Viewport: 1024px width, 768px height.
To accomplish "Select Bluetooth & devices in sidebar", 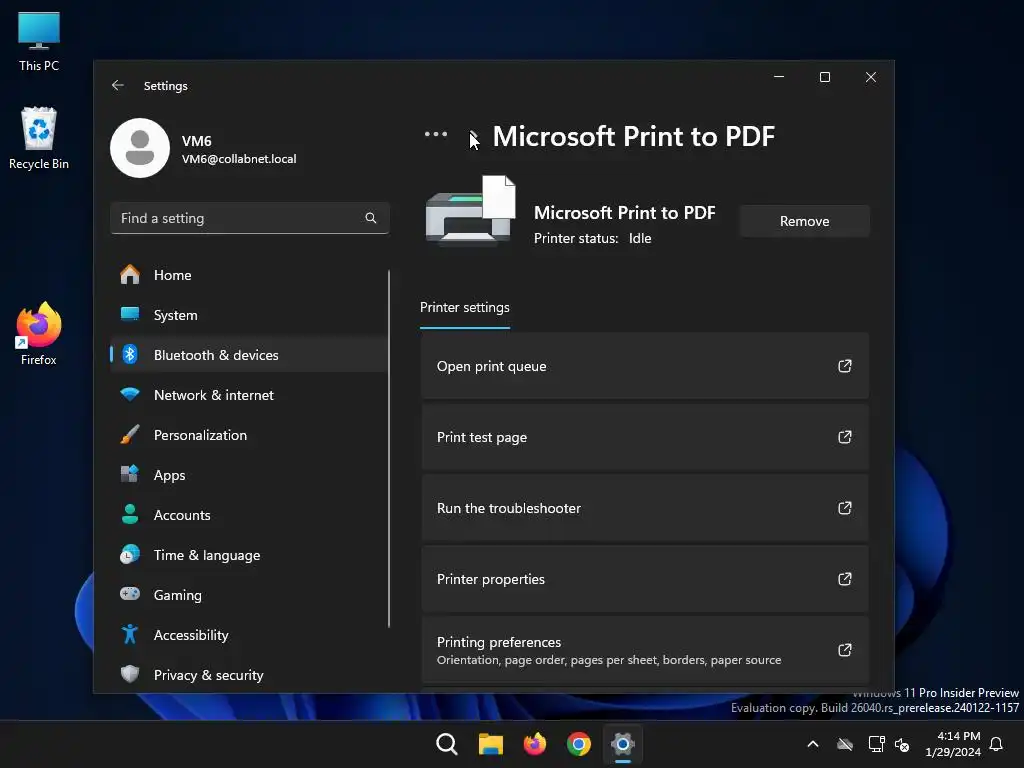I will (x=248, y=355).
